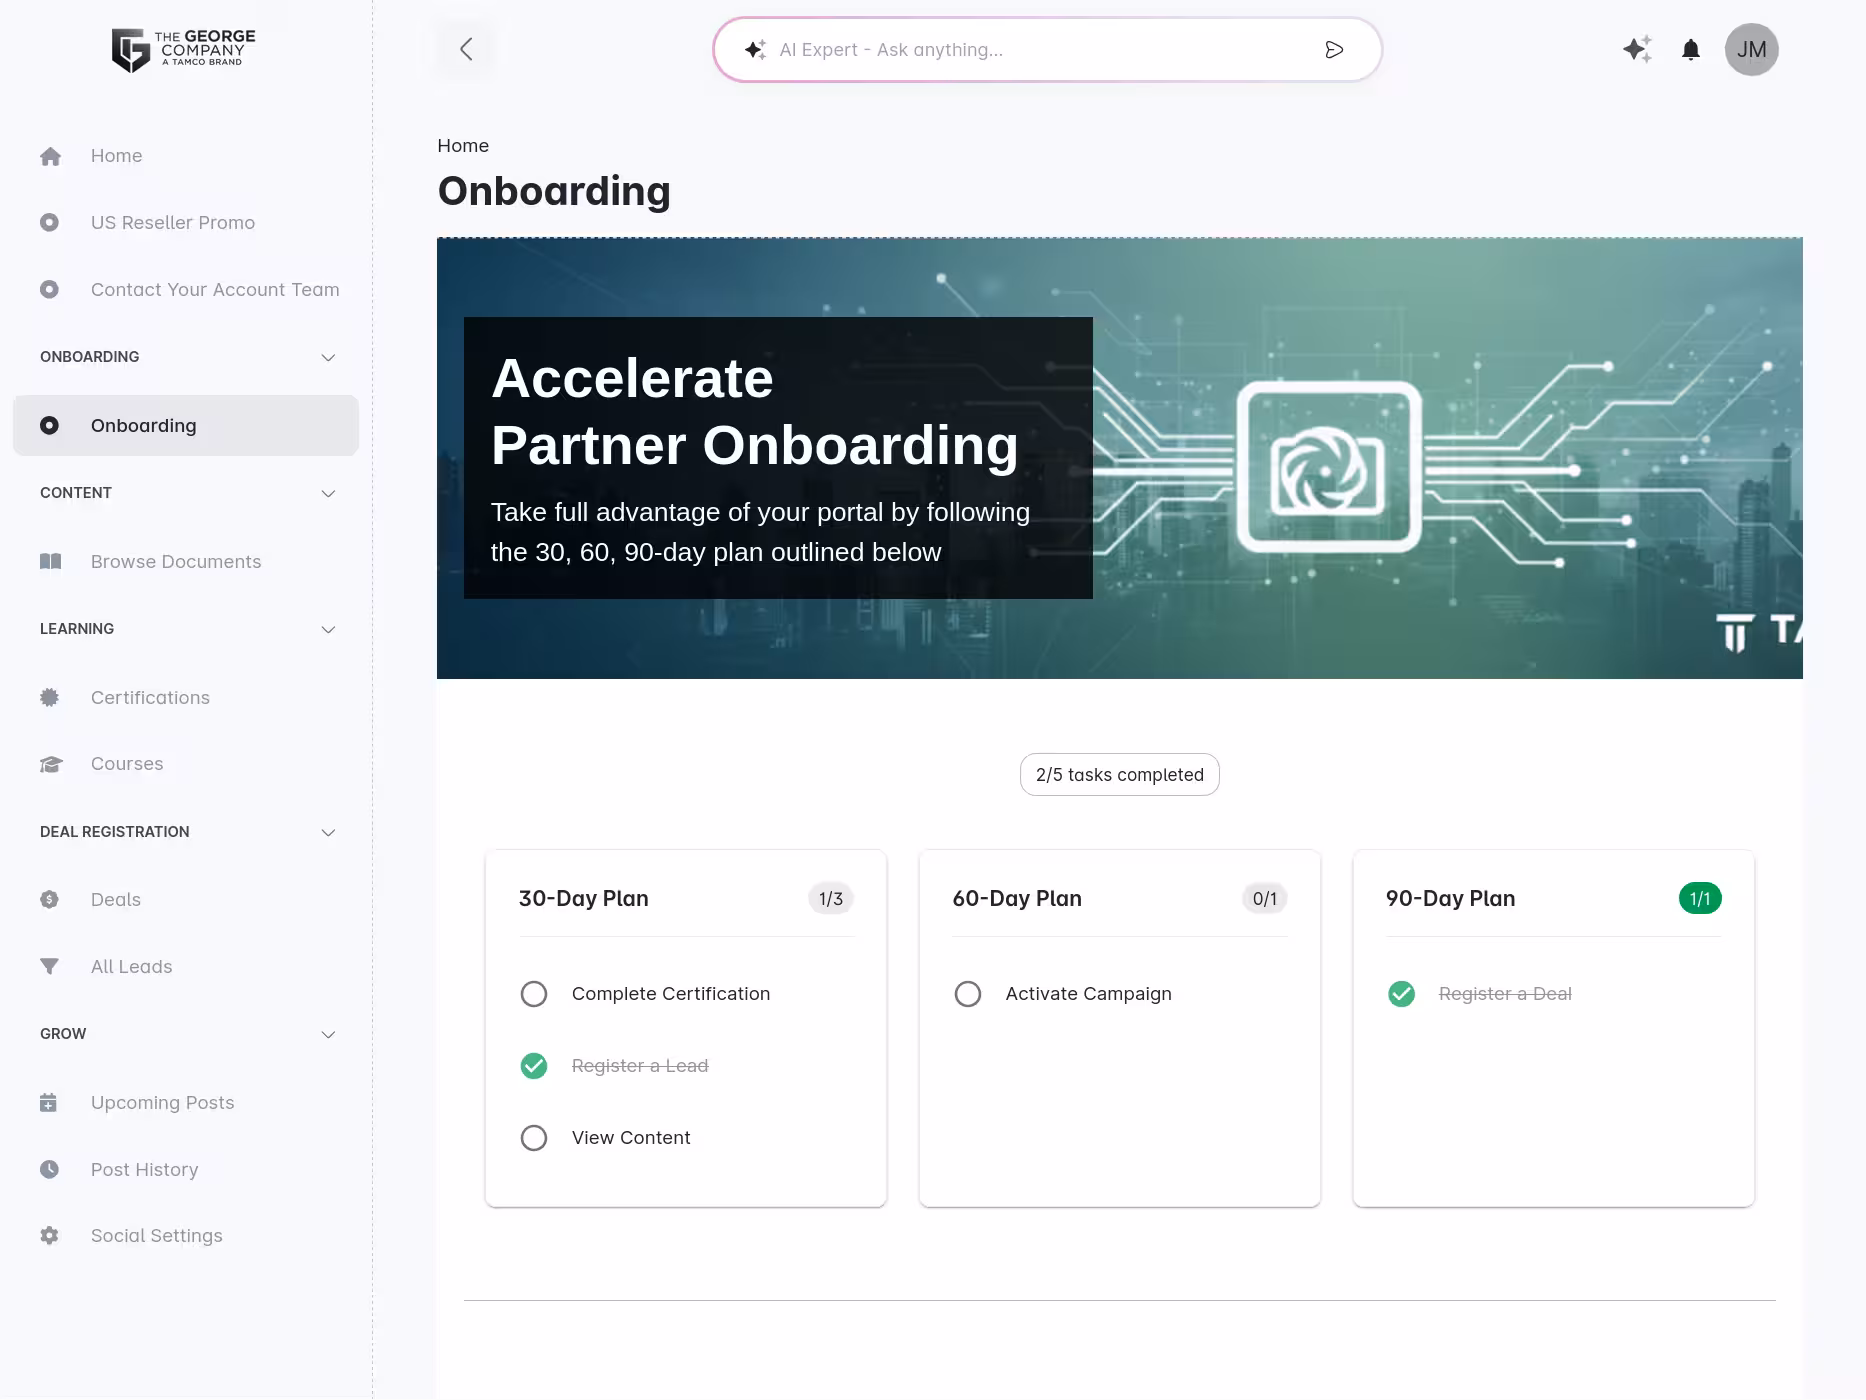Screen dimensions: 1866x1400
Task: Click the Certifications badge icon
Action: 50,697
